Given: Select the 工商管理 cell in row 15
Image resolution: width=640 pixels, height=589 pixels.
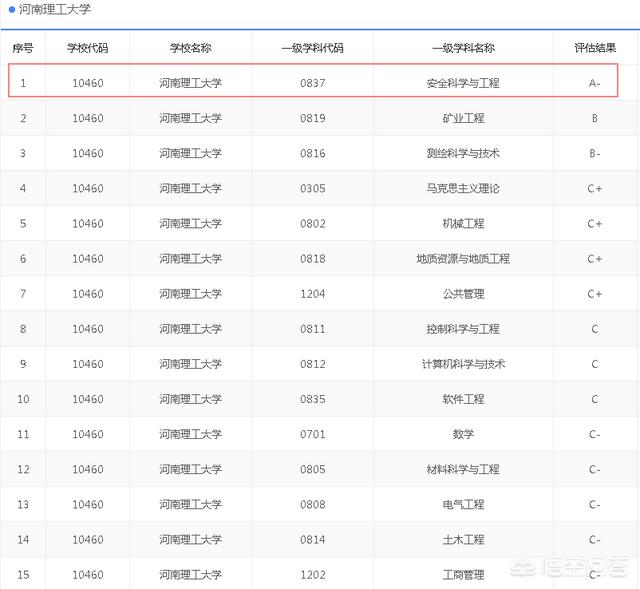Looking at the screenshot, I should (462, 574).
